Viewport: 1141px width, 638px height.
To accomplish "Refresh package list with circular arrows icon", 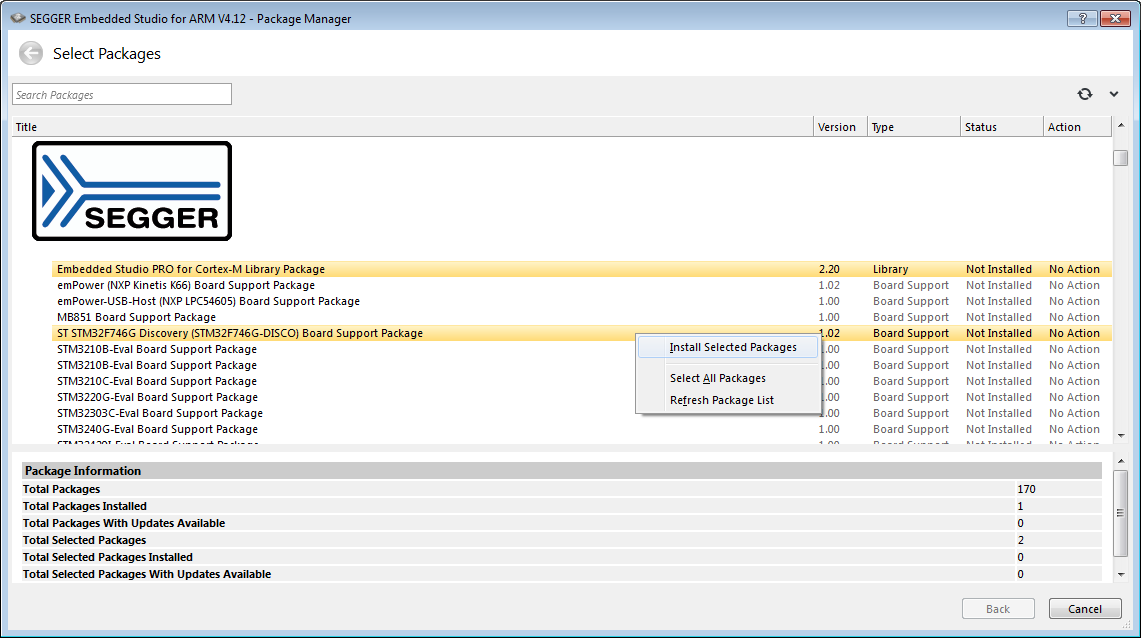I will tap(1084, 94).
